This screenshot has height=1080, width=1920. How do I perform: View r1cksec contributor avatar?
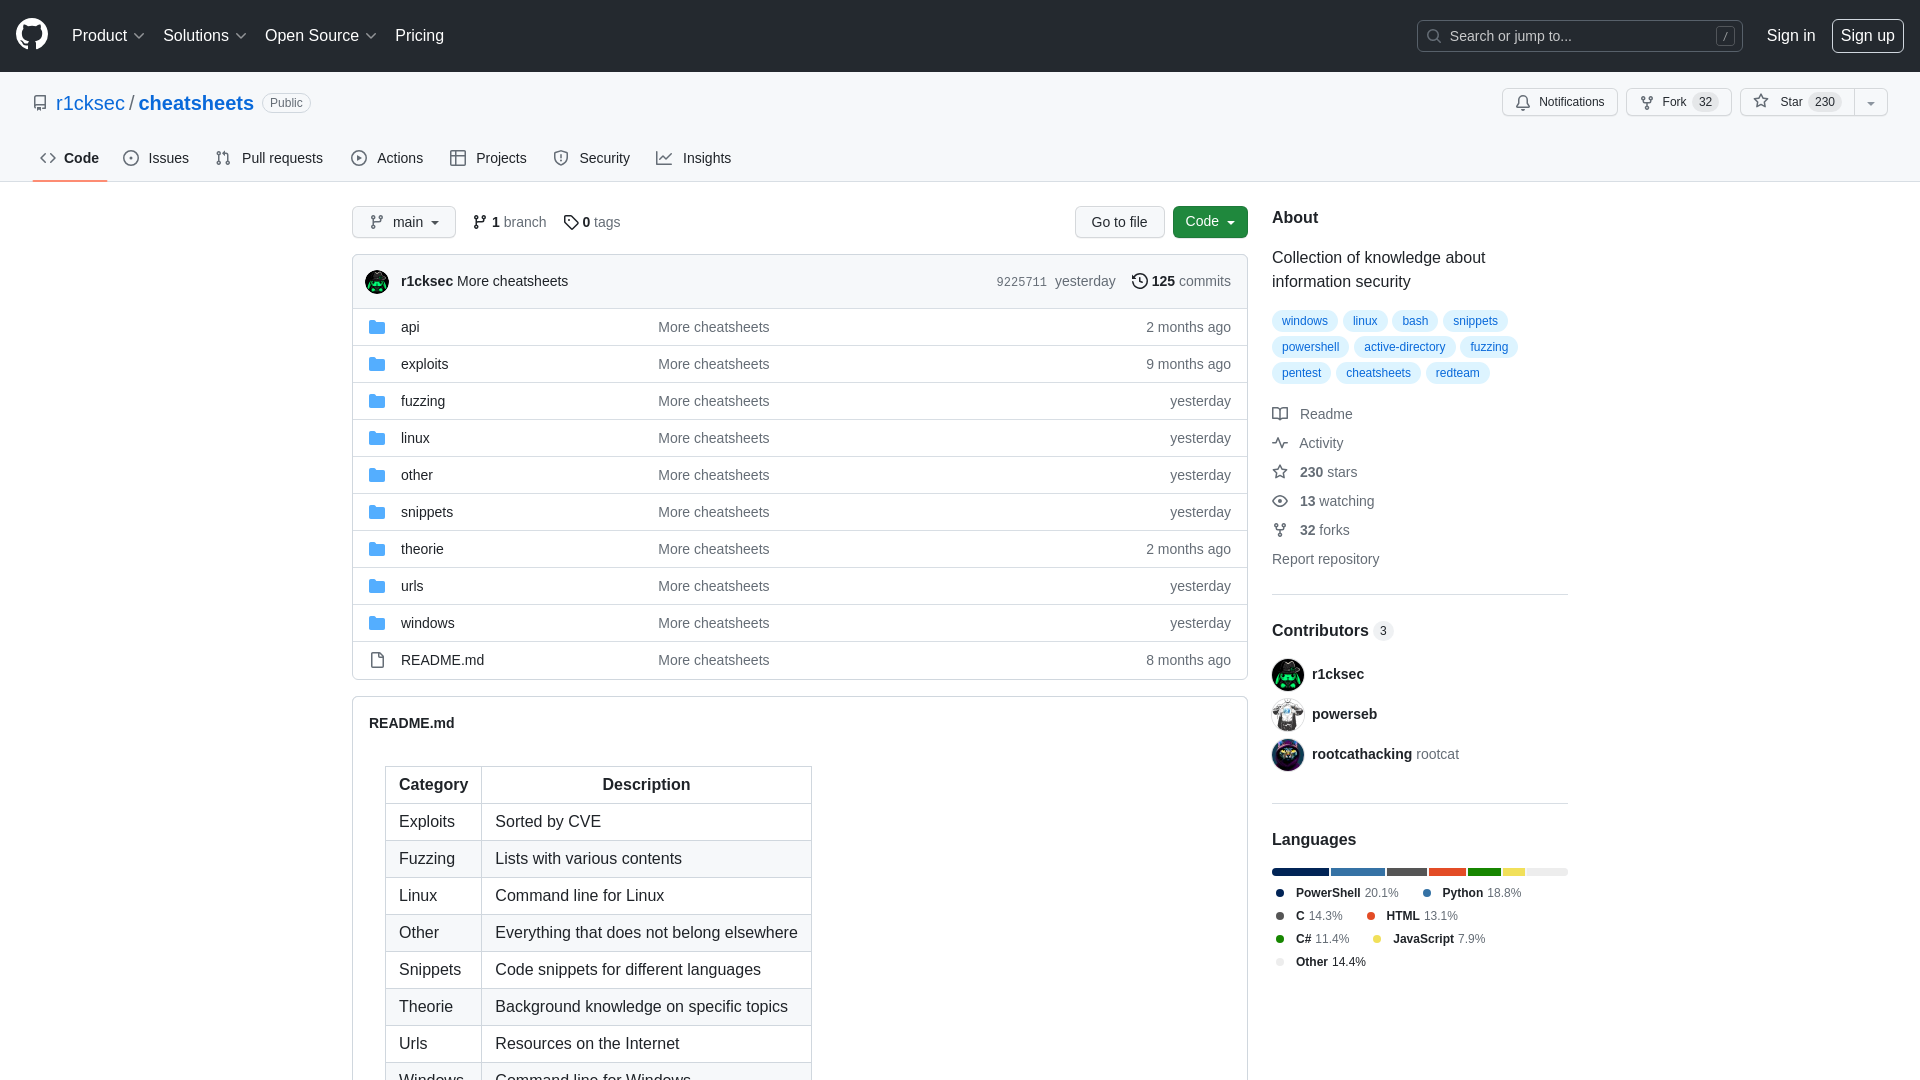tap(1288, 675)
